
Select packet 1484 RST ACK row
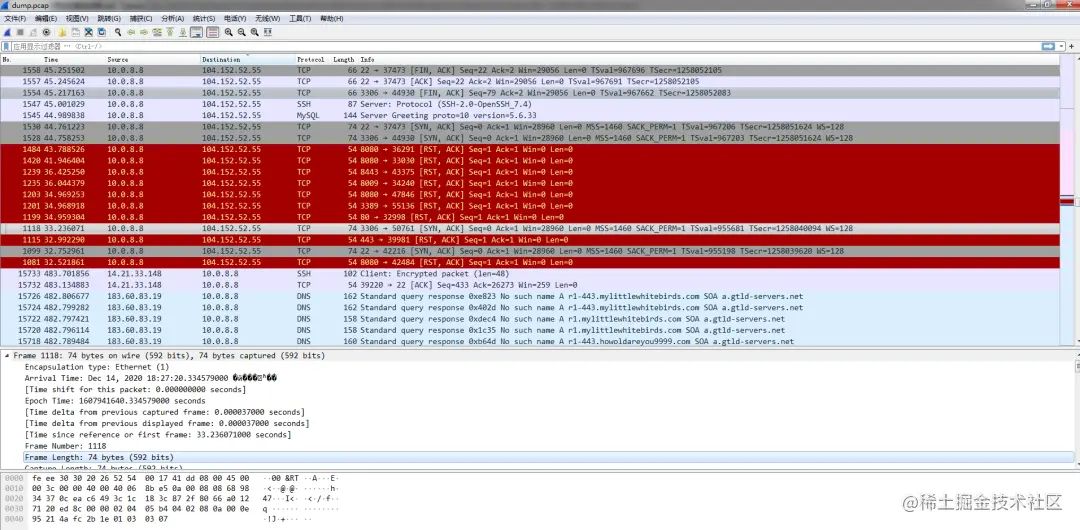pos(530,149)
